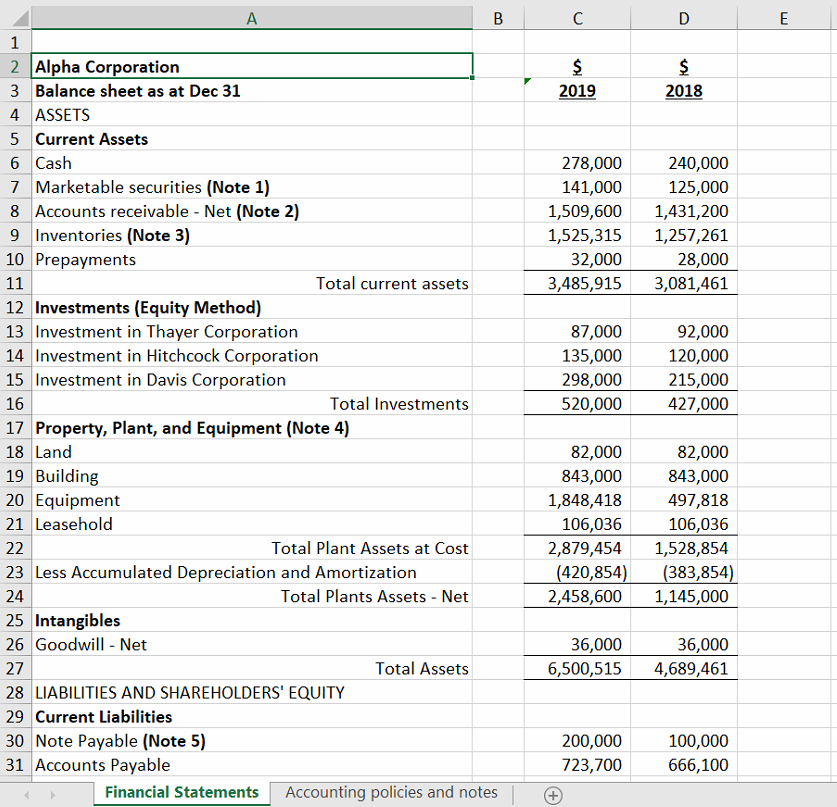Viewport: 837px width, 807px height.
Task: Select row 1 by clicking its row number
Action: (15, 42)
